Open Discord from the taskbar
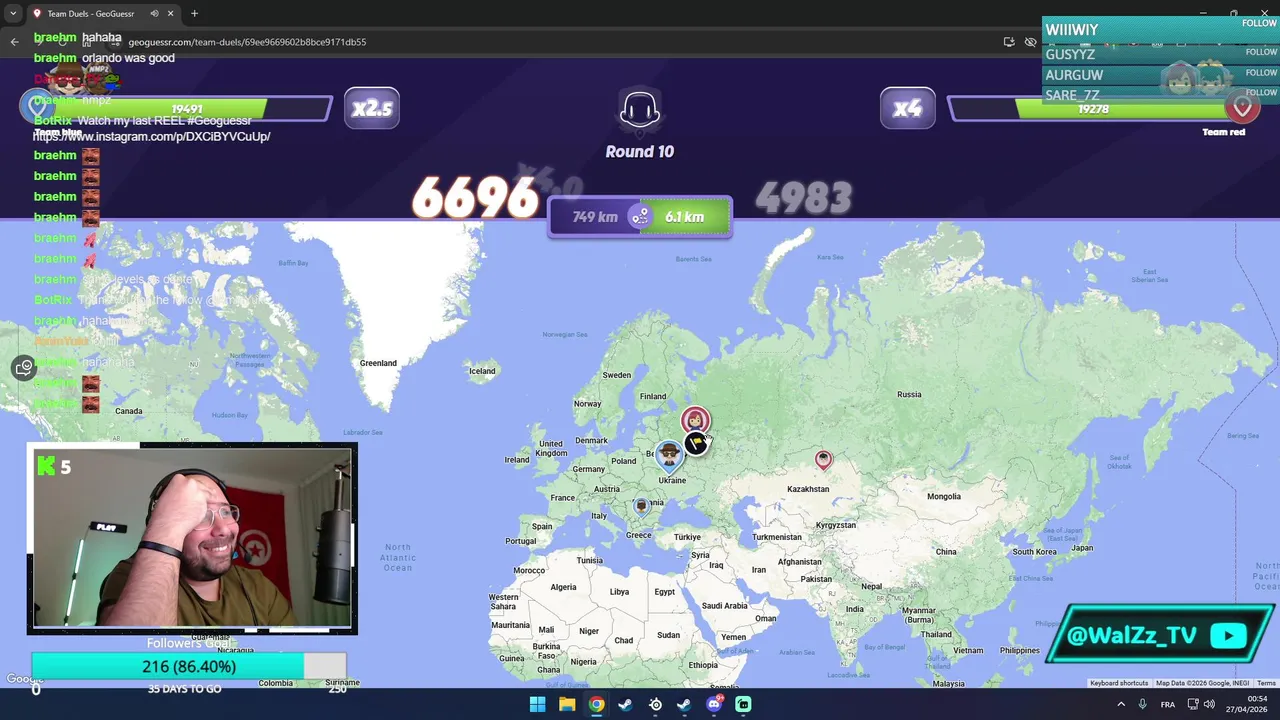The height and width of the screenshot is (720, 1280). (x=714, y=704)
